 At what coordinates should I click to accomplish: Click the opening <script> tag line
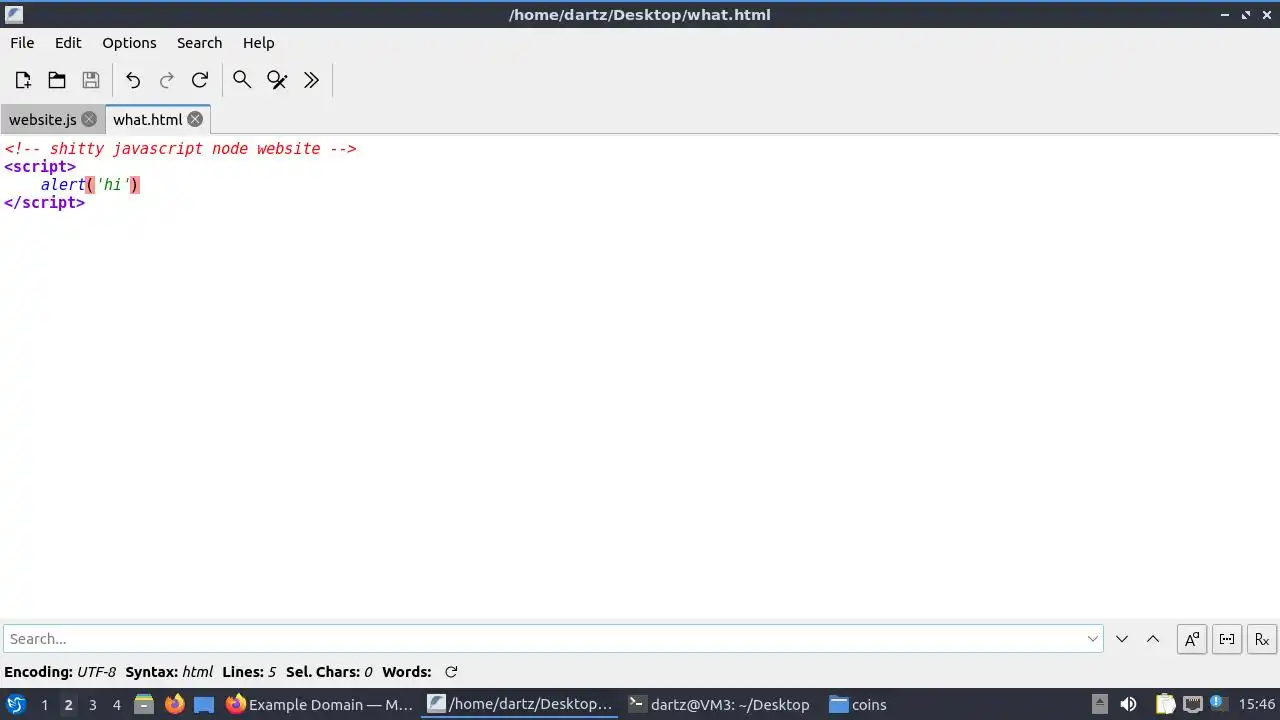pyautogui.click(x=40, y=167)
